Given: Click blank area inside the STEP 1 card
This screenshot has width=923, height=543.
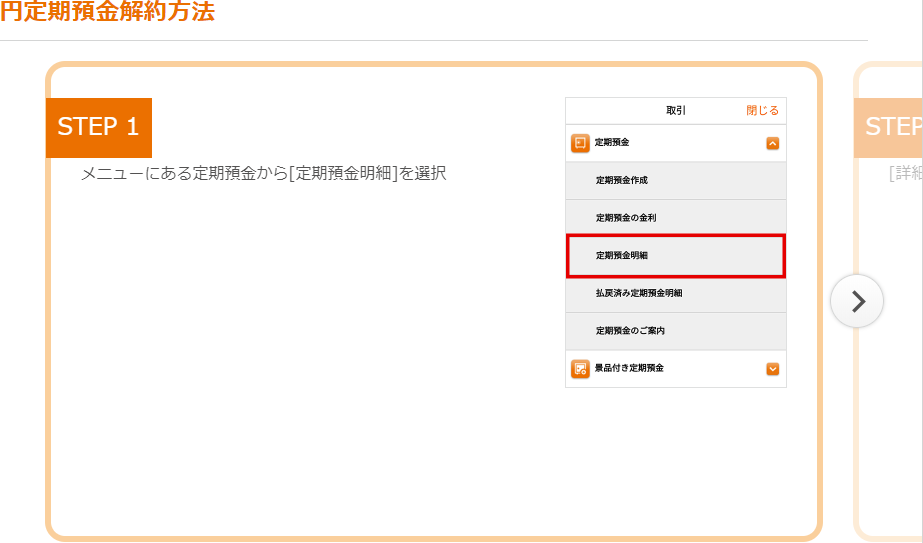Looking at the screenshot, I should click(x=300, y=380).
